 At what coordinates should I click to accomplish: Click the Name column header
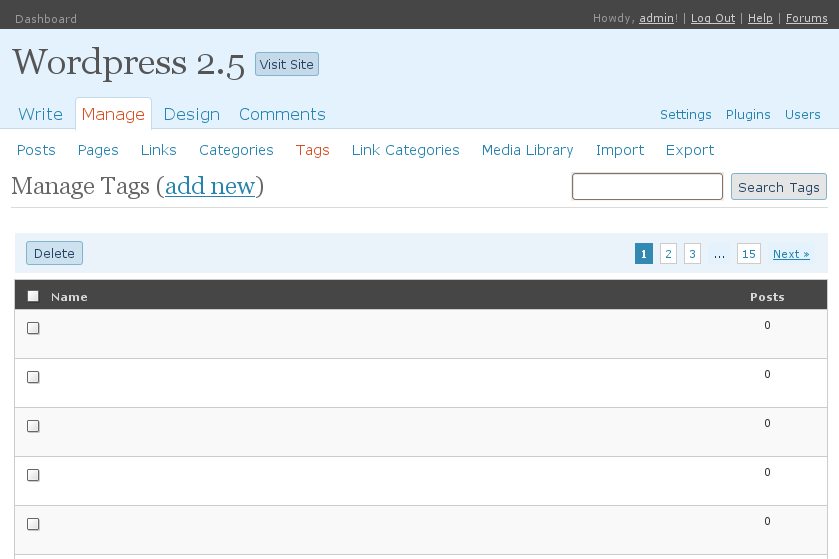69,297
